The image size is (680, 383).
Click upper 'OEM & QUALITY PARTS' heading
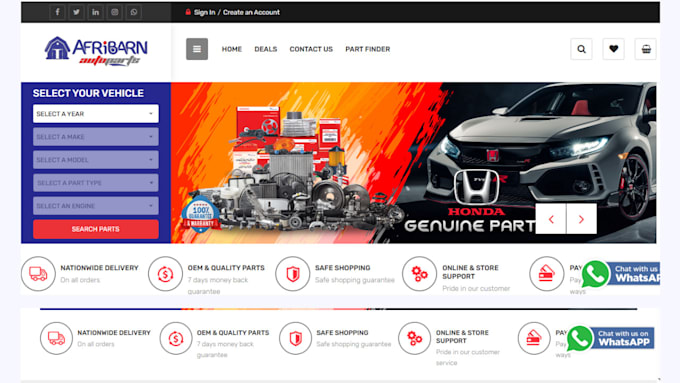226,268
